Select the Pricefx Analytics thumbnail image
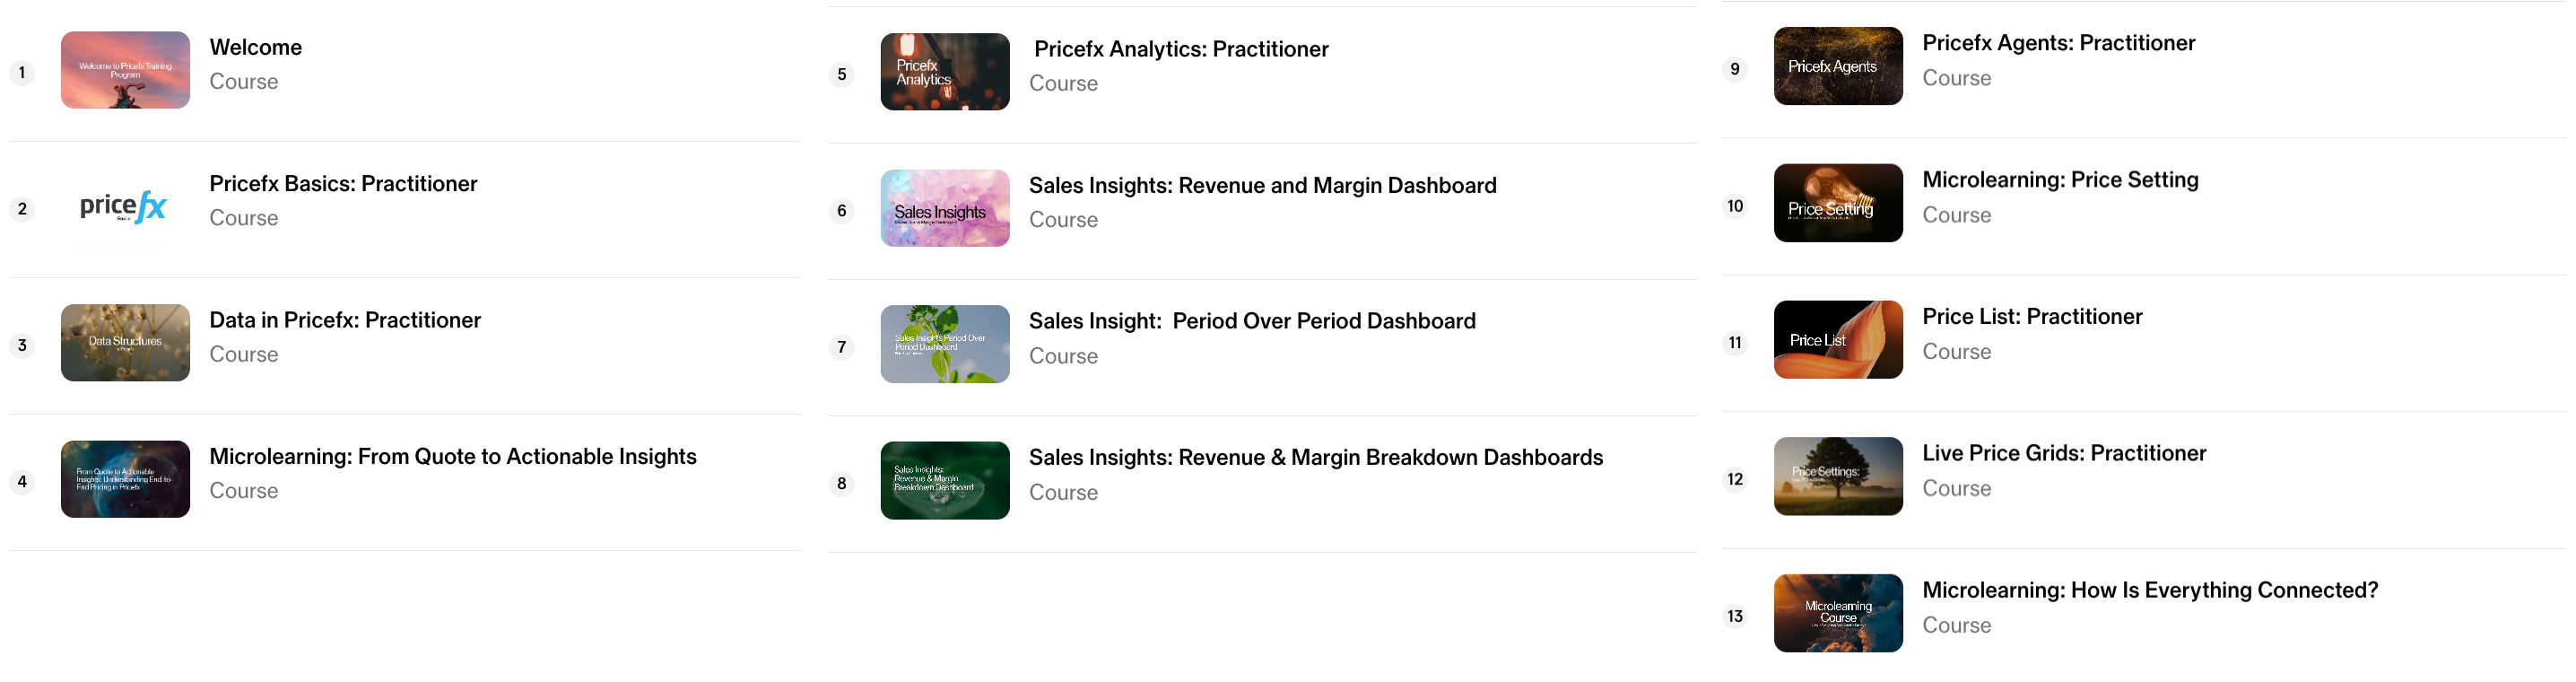Viewport: 2576px width, 682px height. [x=944, y=72]
